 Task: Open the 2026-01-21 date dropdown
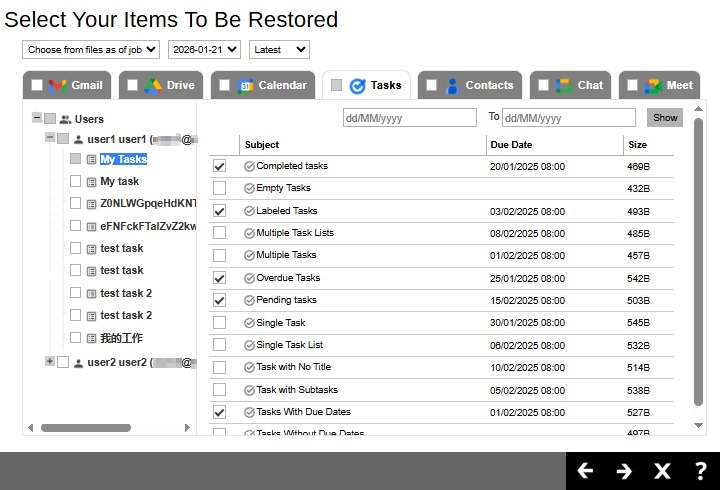tap(204, 49)
